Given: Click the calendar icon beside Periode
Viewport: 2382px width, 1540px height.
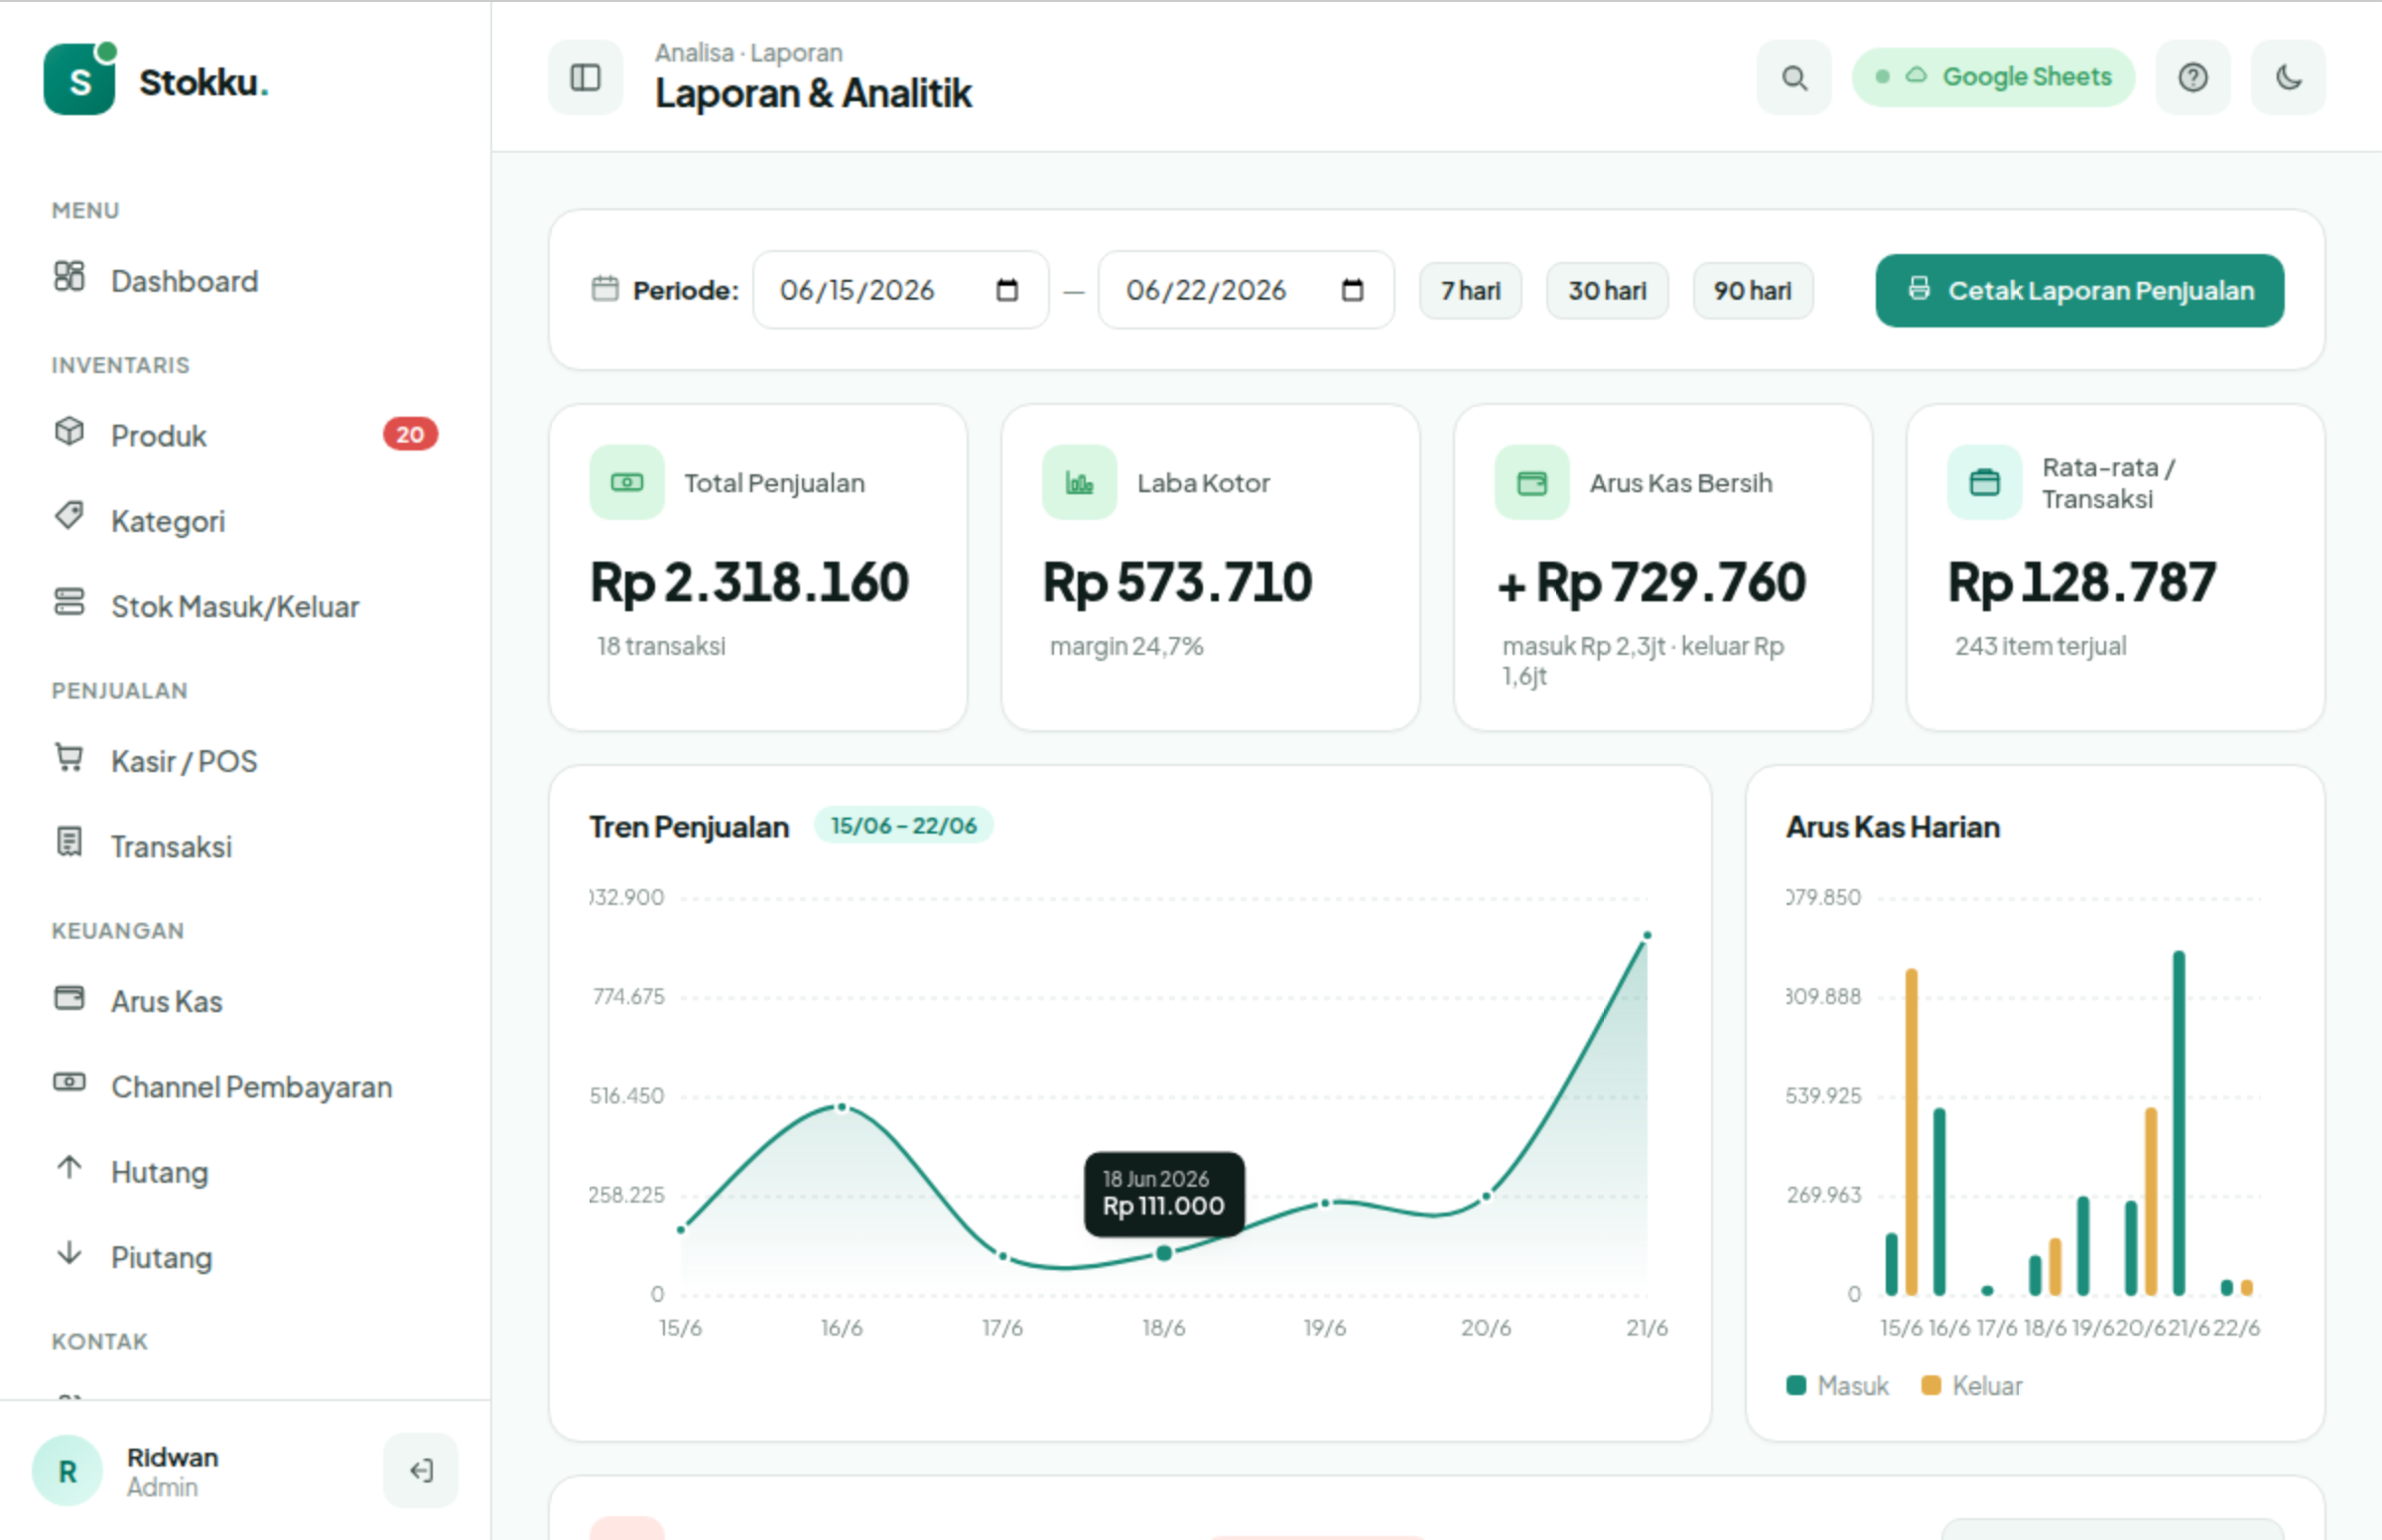Looking at the screenshot, I should [605, 289].
